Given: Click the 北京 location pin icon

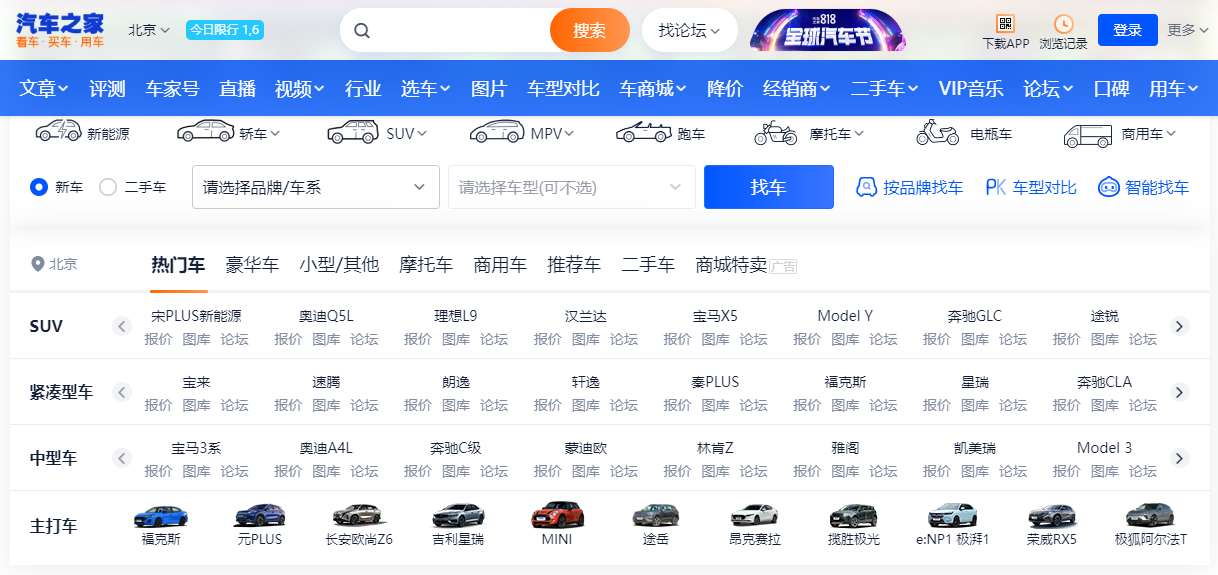Looking at the screenshot, I should (x=38, y=264).
